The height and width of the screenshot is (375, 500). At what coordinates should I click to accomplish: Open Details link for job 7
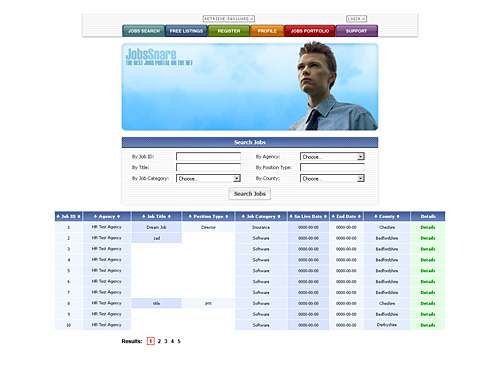(x=428, y=292)
